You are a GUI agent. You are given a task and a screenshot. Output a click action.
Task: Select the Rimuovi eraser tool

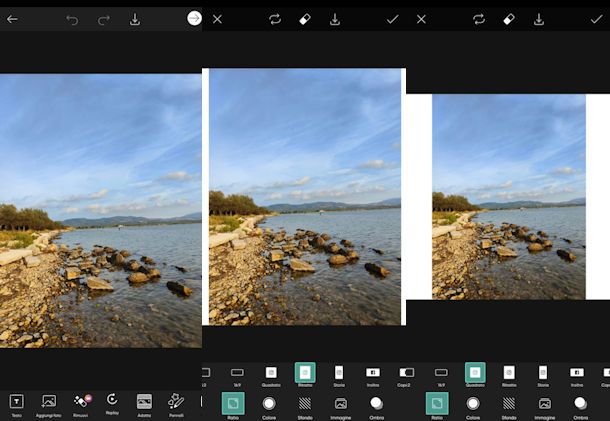(81, 404)
